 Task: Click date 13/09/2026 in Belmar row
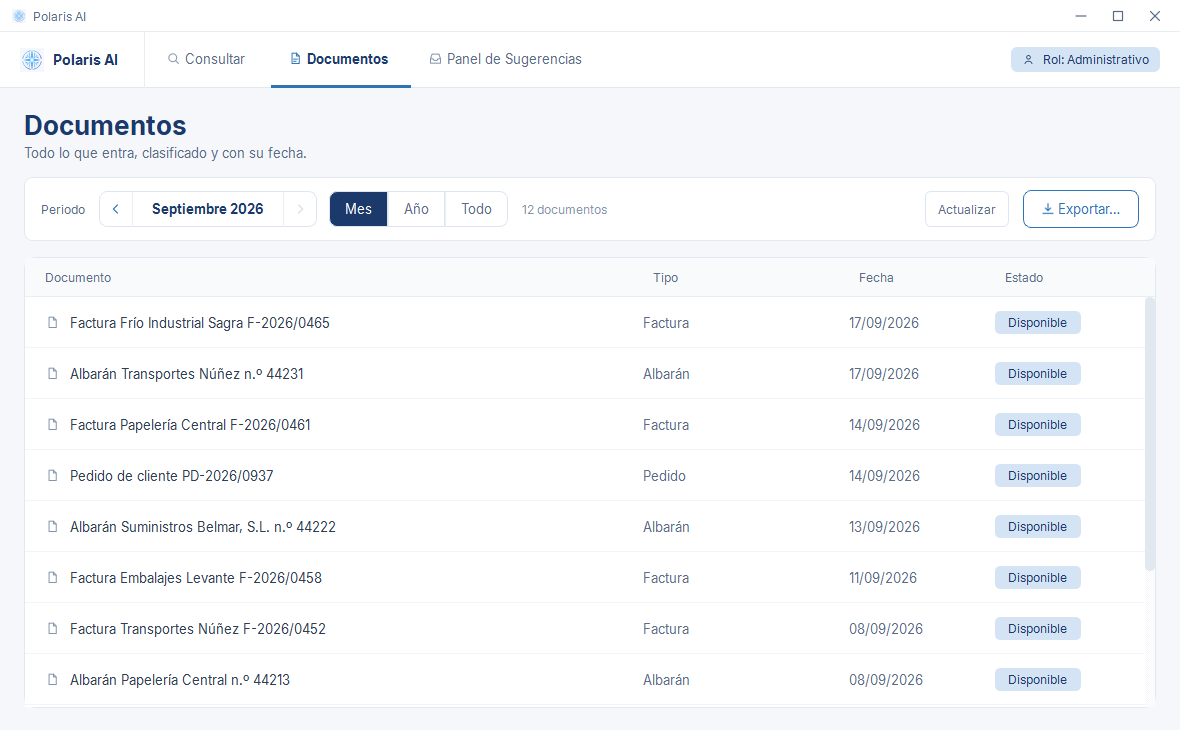[x=884, y=527]
